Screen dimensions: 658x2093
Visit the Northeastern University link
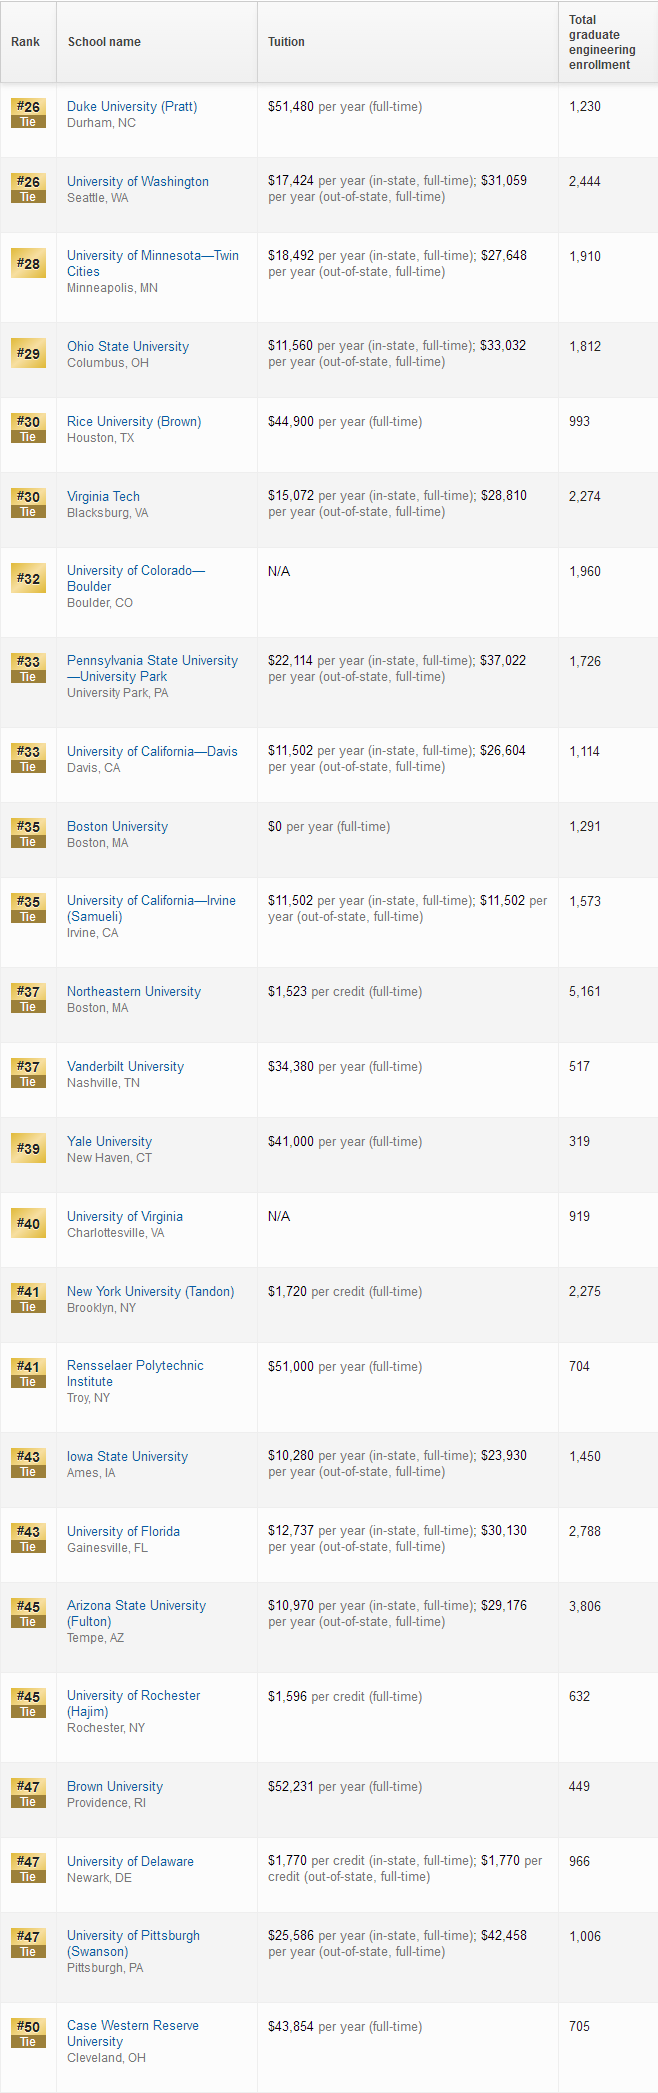point(134,992)
